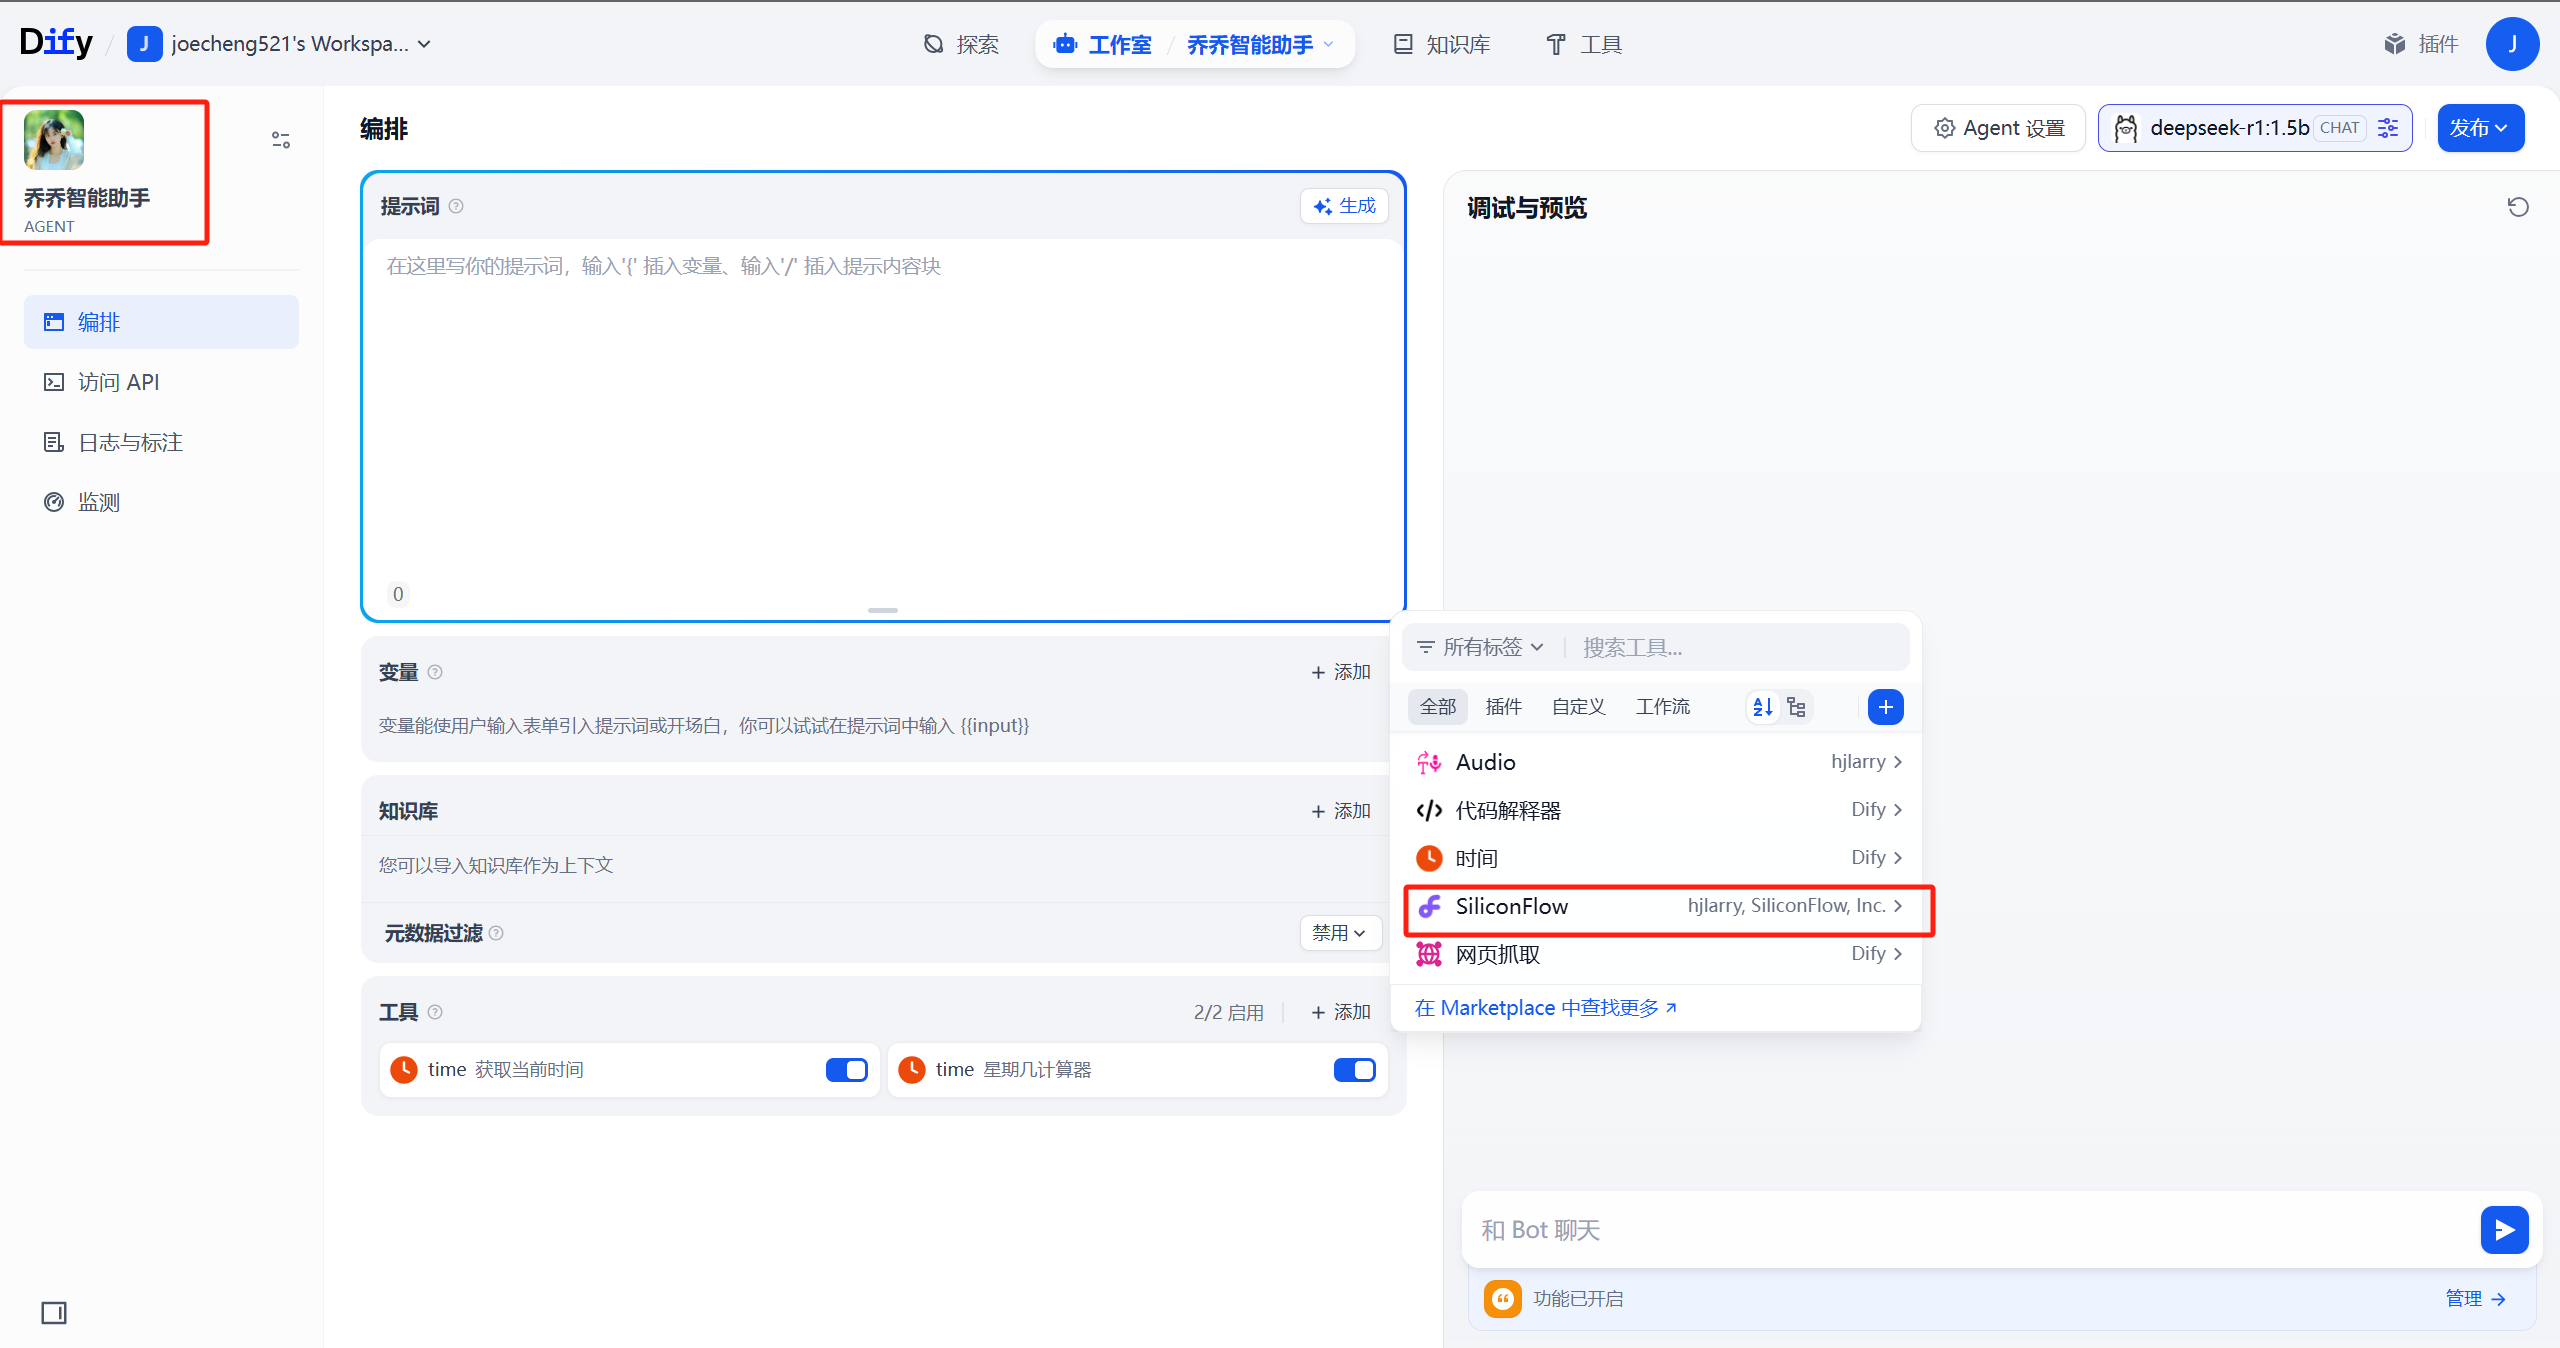
Task: Click the 乔乔智能助手 avatar thumbnail
Action: click(x=54, y=140)
